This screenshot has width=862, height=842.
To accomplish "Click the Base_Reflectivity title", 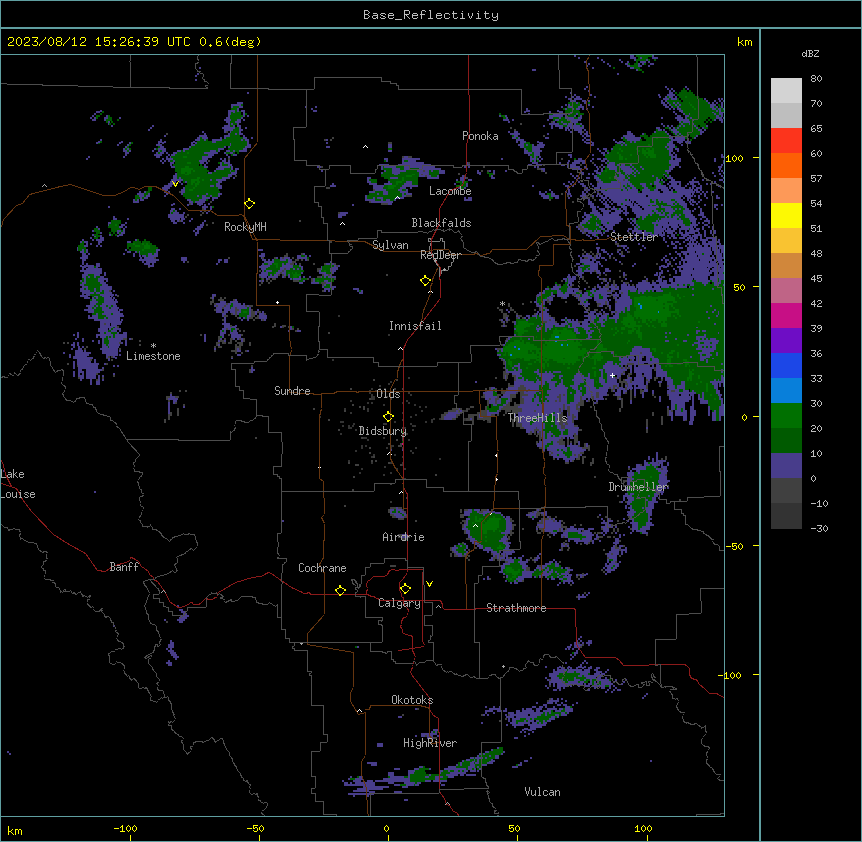I will tap(431, 15).
